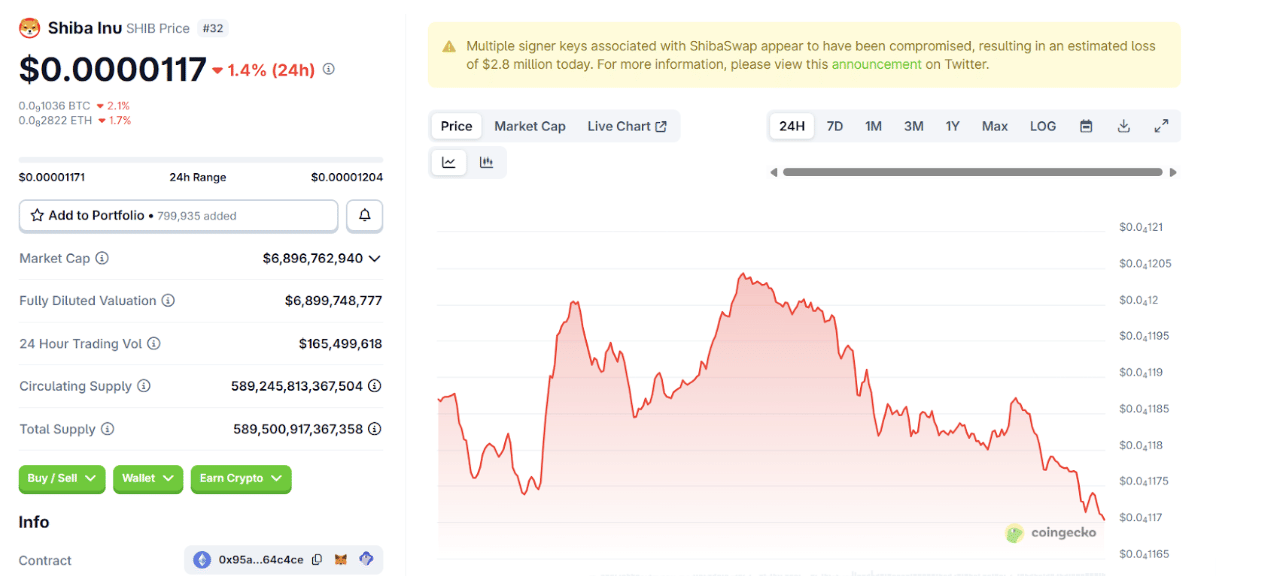
Task: Open the announcement link in warning banner
Action: (x=876, y=64)
